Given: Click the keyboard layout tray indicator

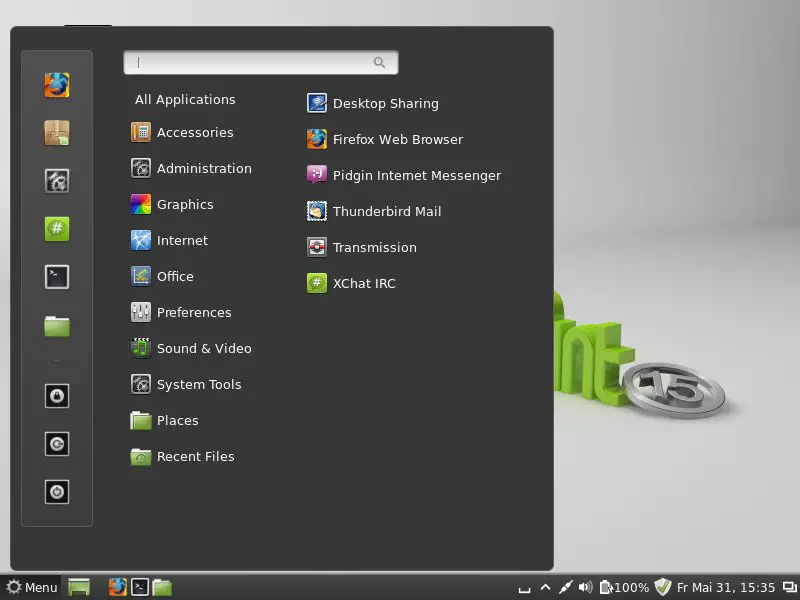Looking at the screenshot, I should click(524, 589).
